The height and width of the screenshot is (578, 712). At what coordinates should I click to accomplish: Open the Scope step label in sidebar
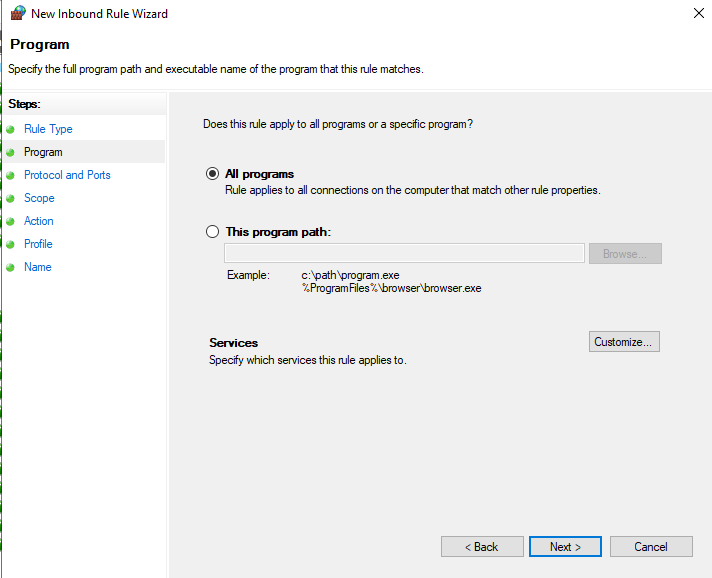(39, 198)
